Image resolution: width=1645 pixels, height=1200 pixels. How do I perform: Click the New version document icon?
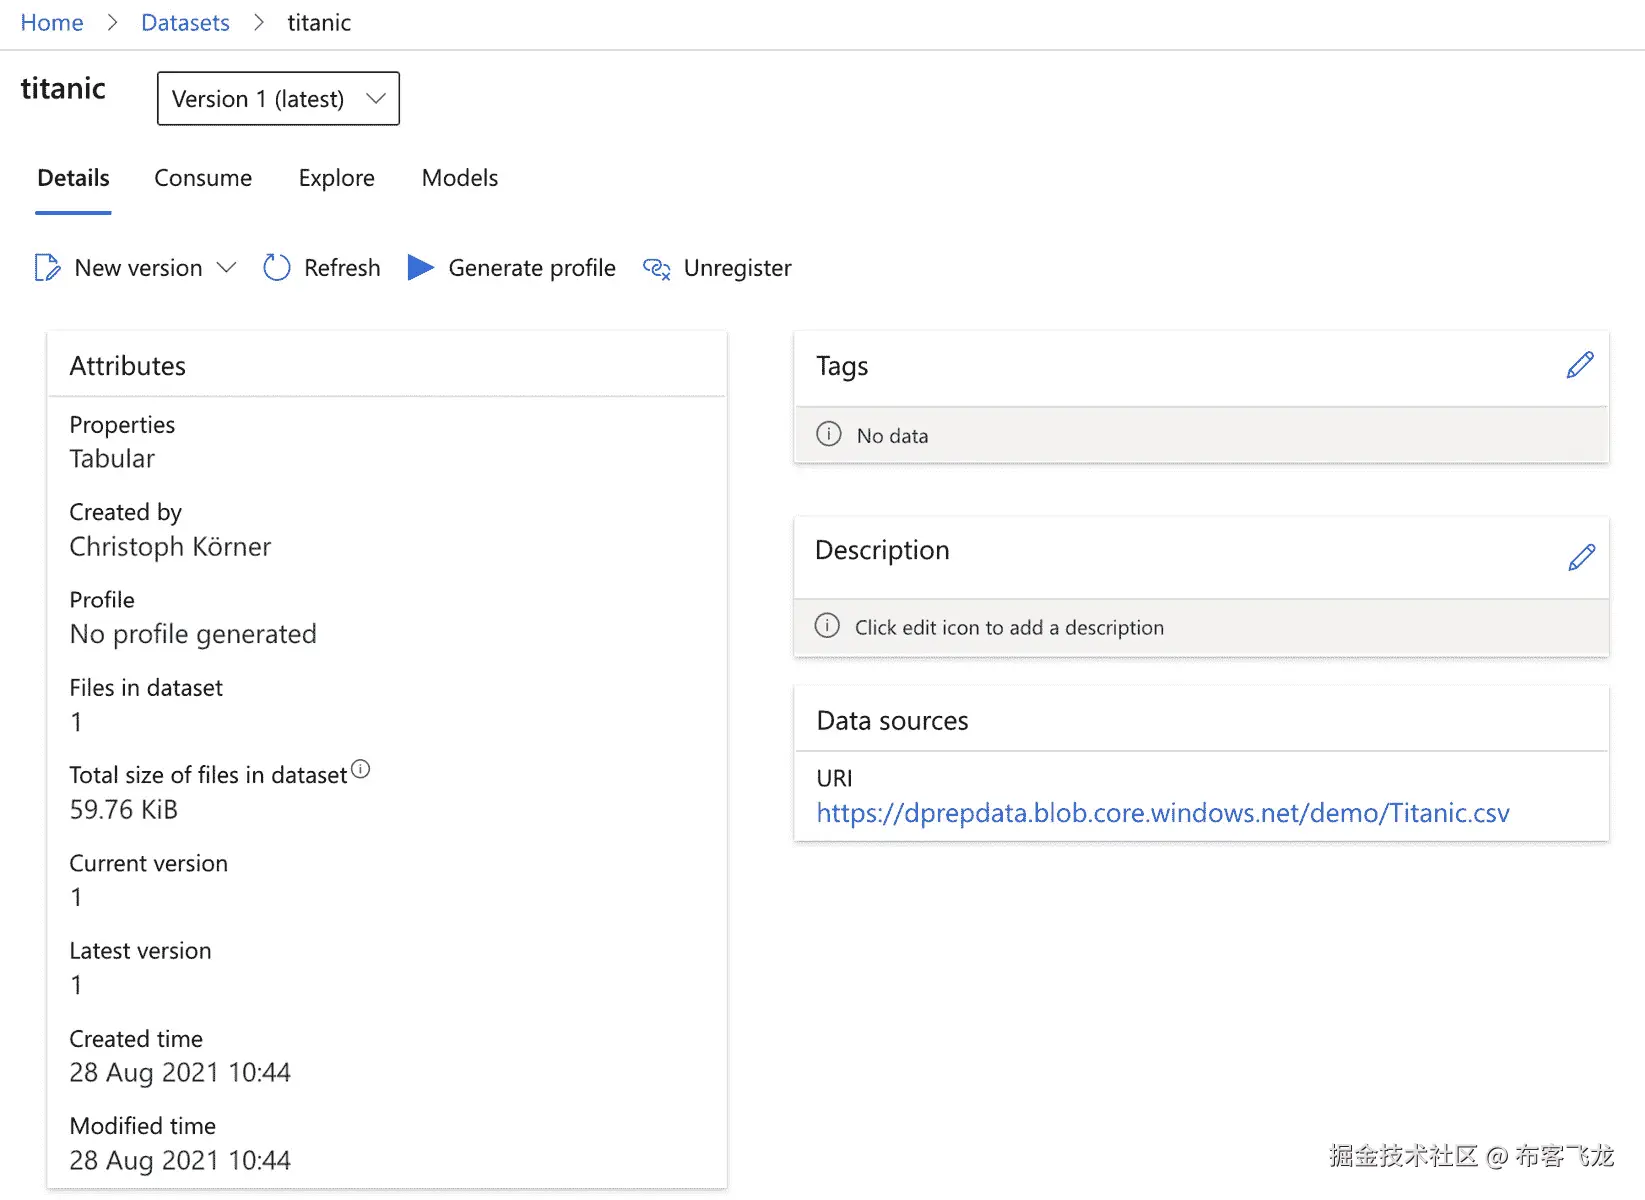click(47, 268)
